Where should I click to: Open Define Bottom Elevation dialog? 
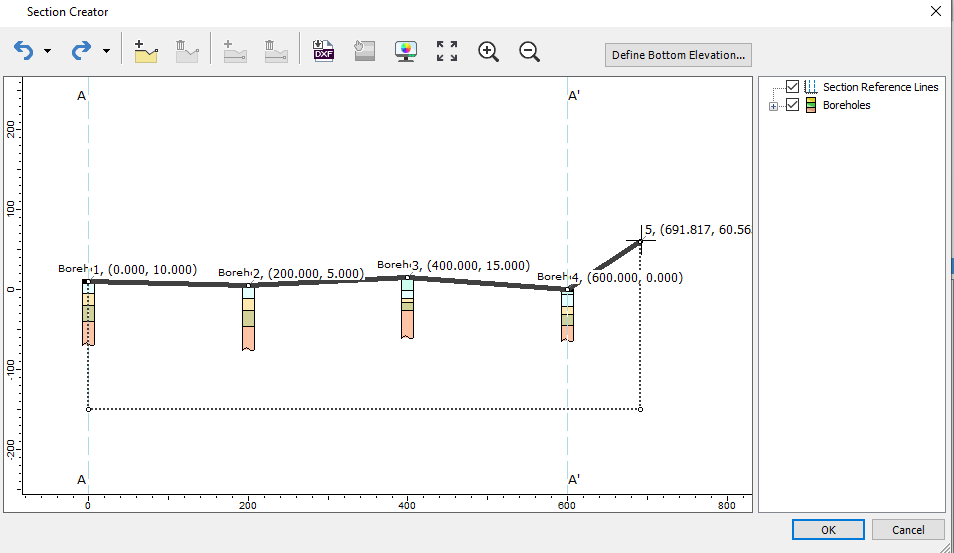[678, 55]
